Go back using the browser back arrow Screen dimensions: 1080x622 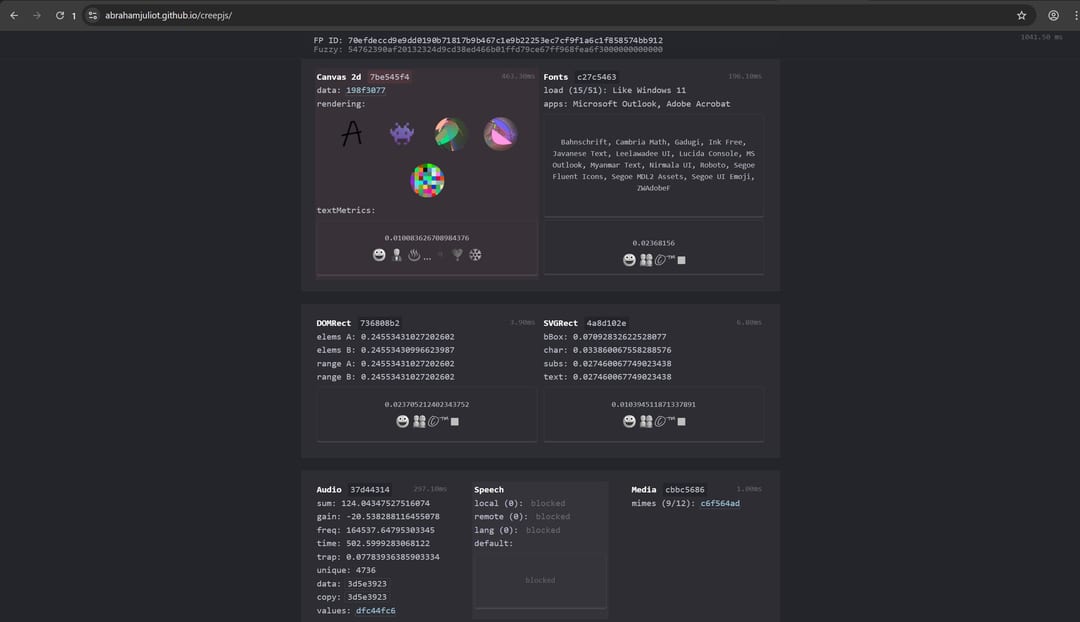14,15
